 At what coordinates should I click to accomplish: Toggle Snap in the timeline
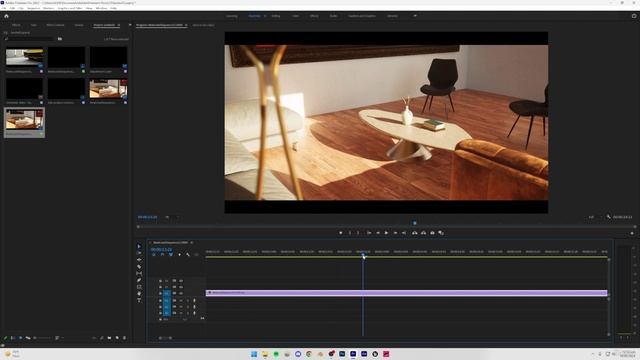click(162, 255)
